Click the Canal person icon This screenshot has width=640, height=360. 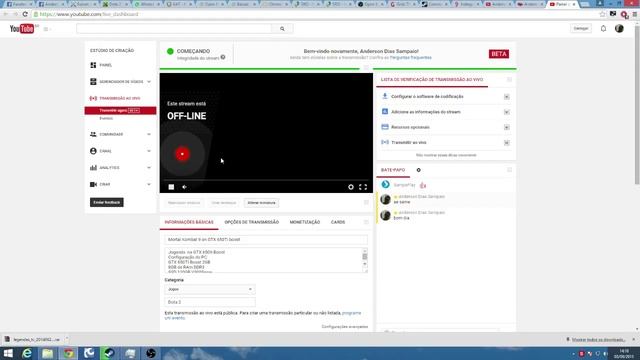click(x=93, y=151)
